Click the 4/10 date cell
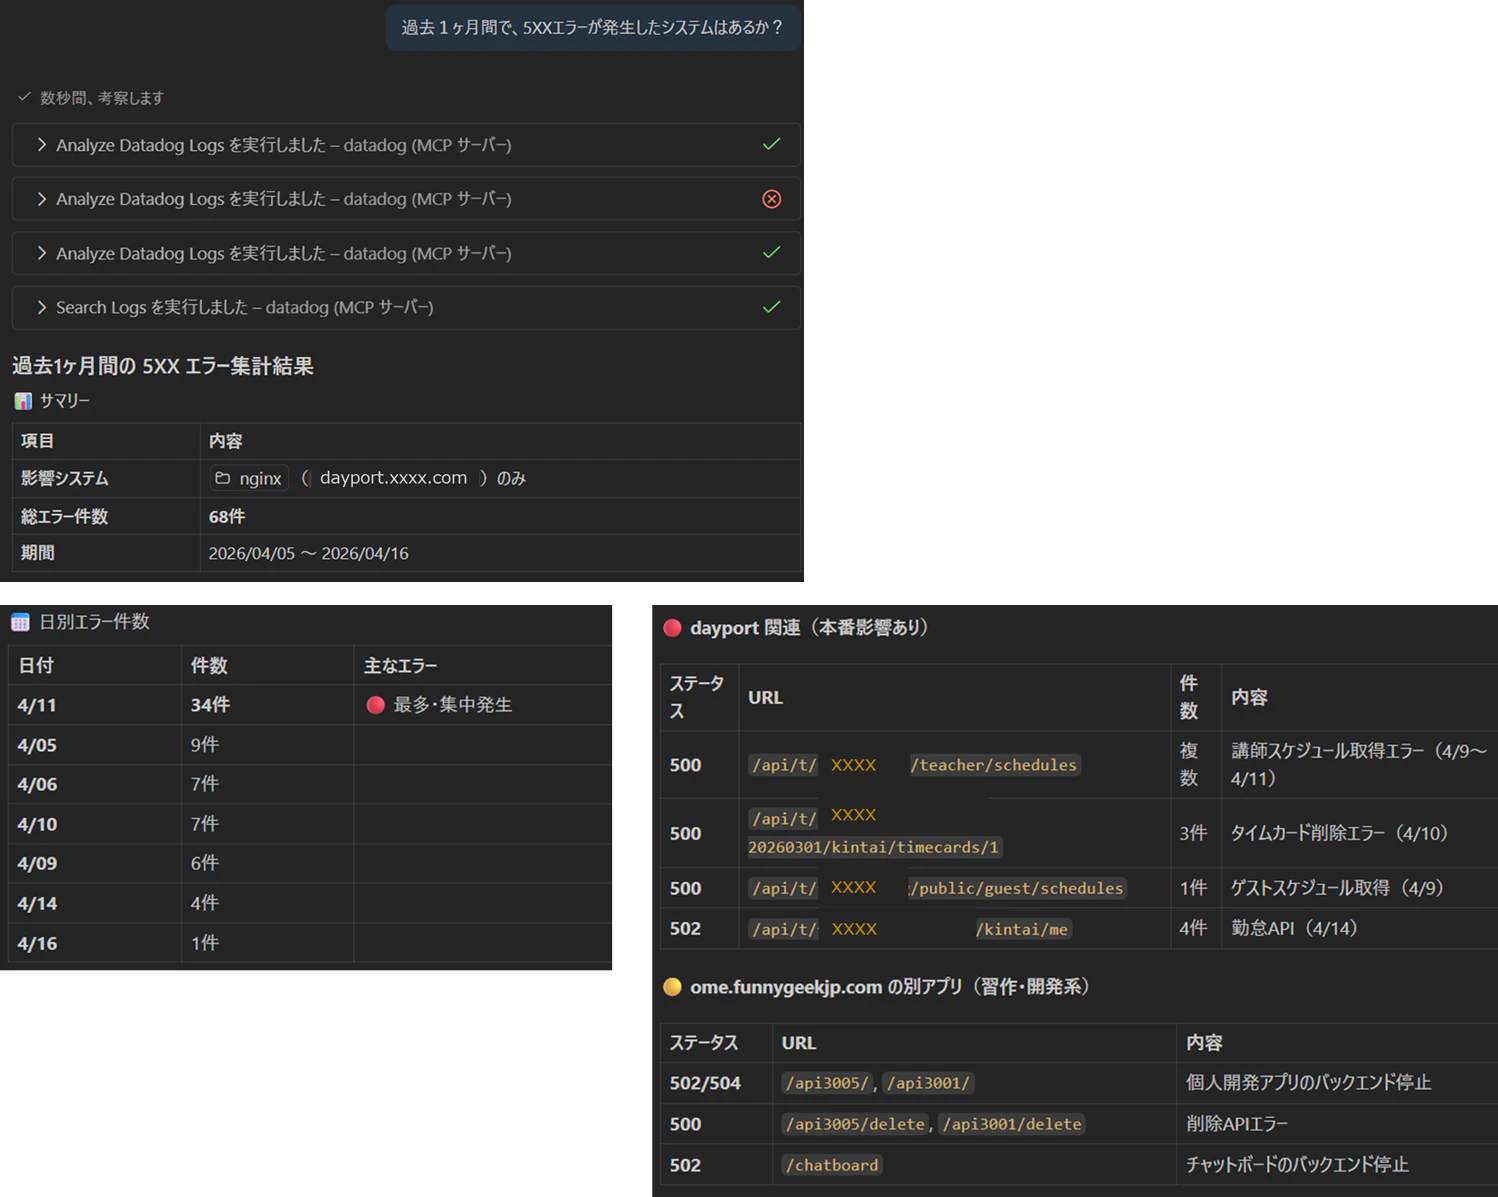 pos(94,824)
